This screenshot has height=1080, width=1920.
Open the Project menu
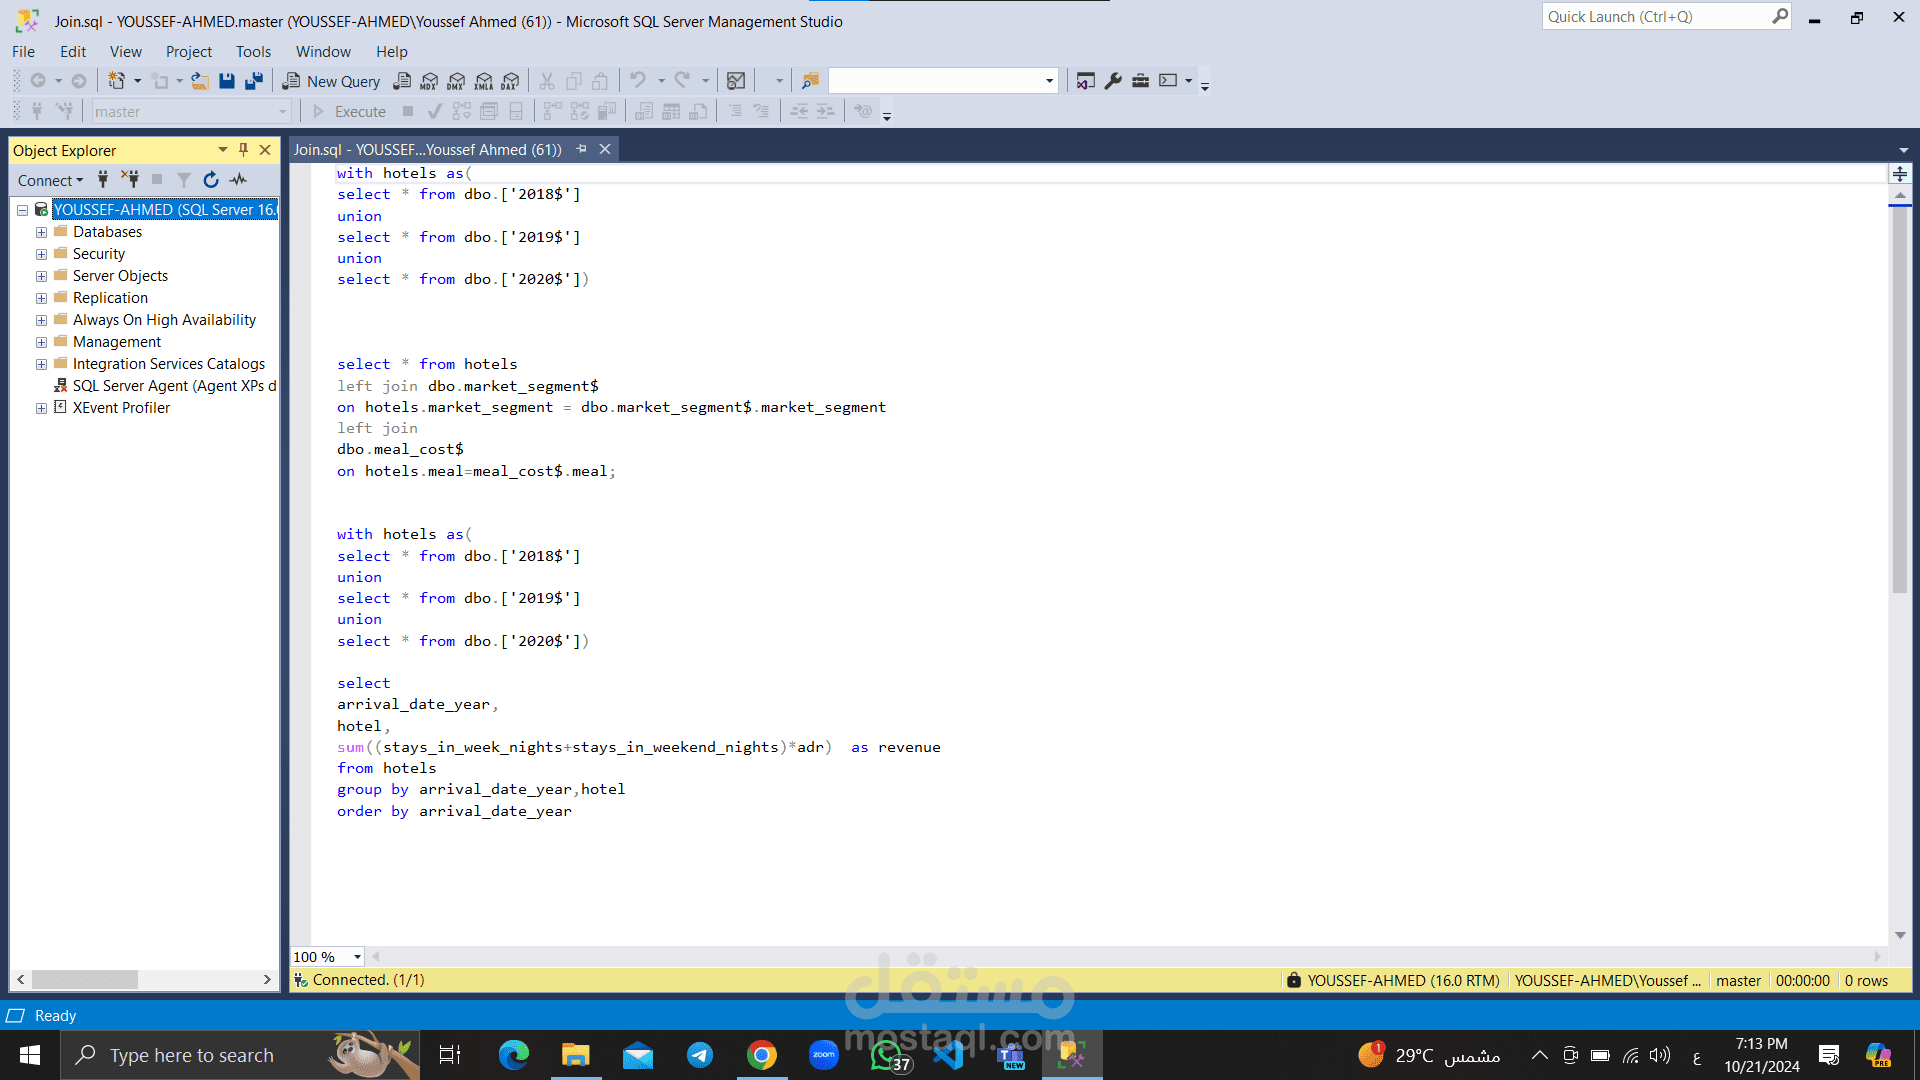tap(188, 51)
